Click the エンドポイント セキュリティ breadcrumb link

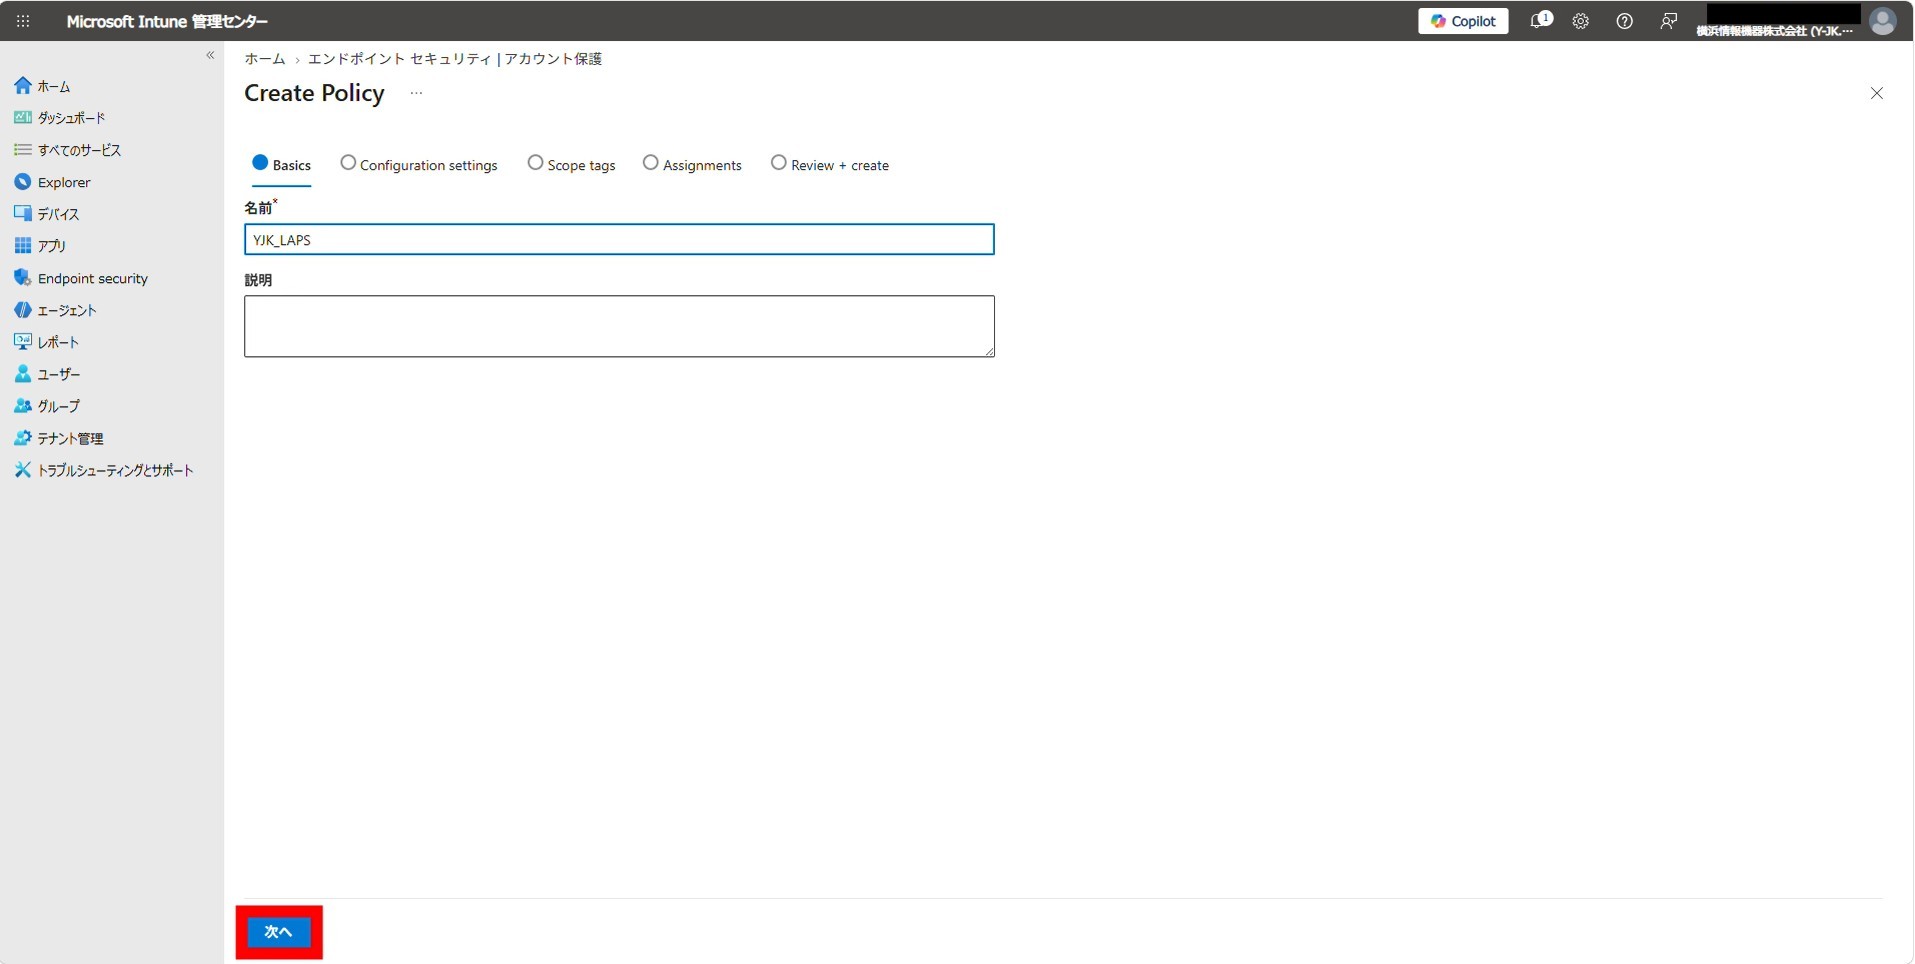click(x=400, y=59)
